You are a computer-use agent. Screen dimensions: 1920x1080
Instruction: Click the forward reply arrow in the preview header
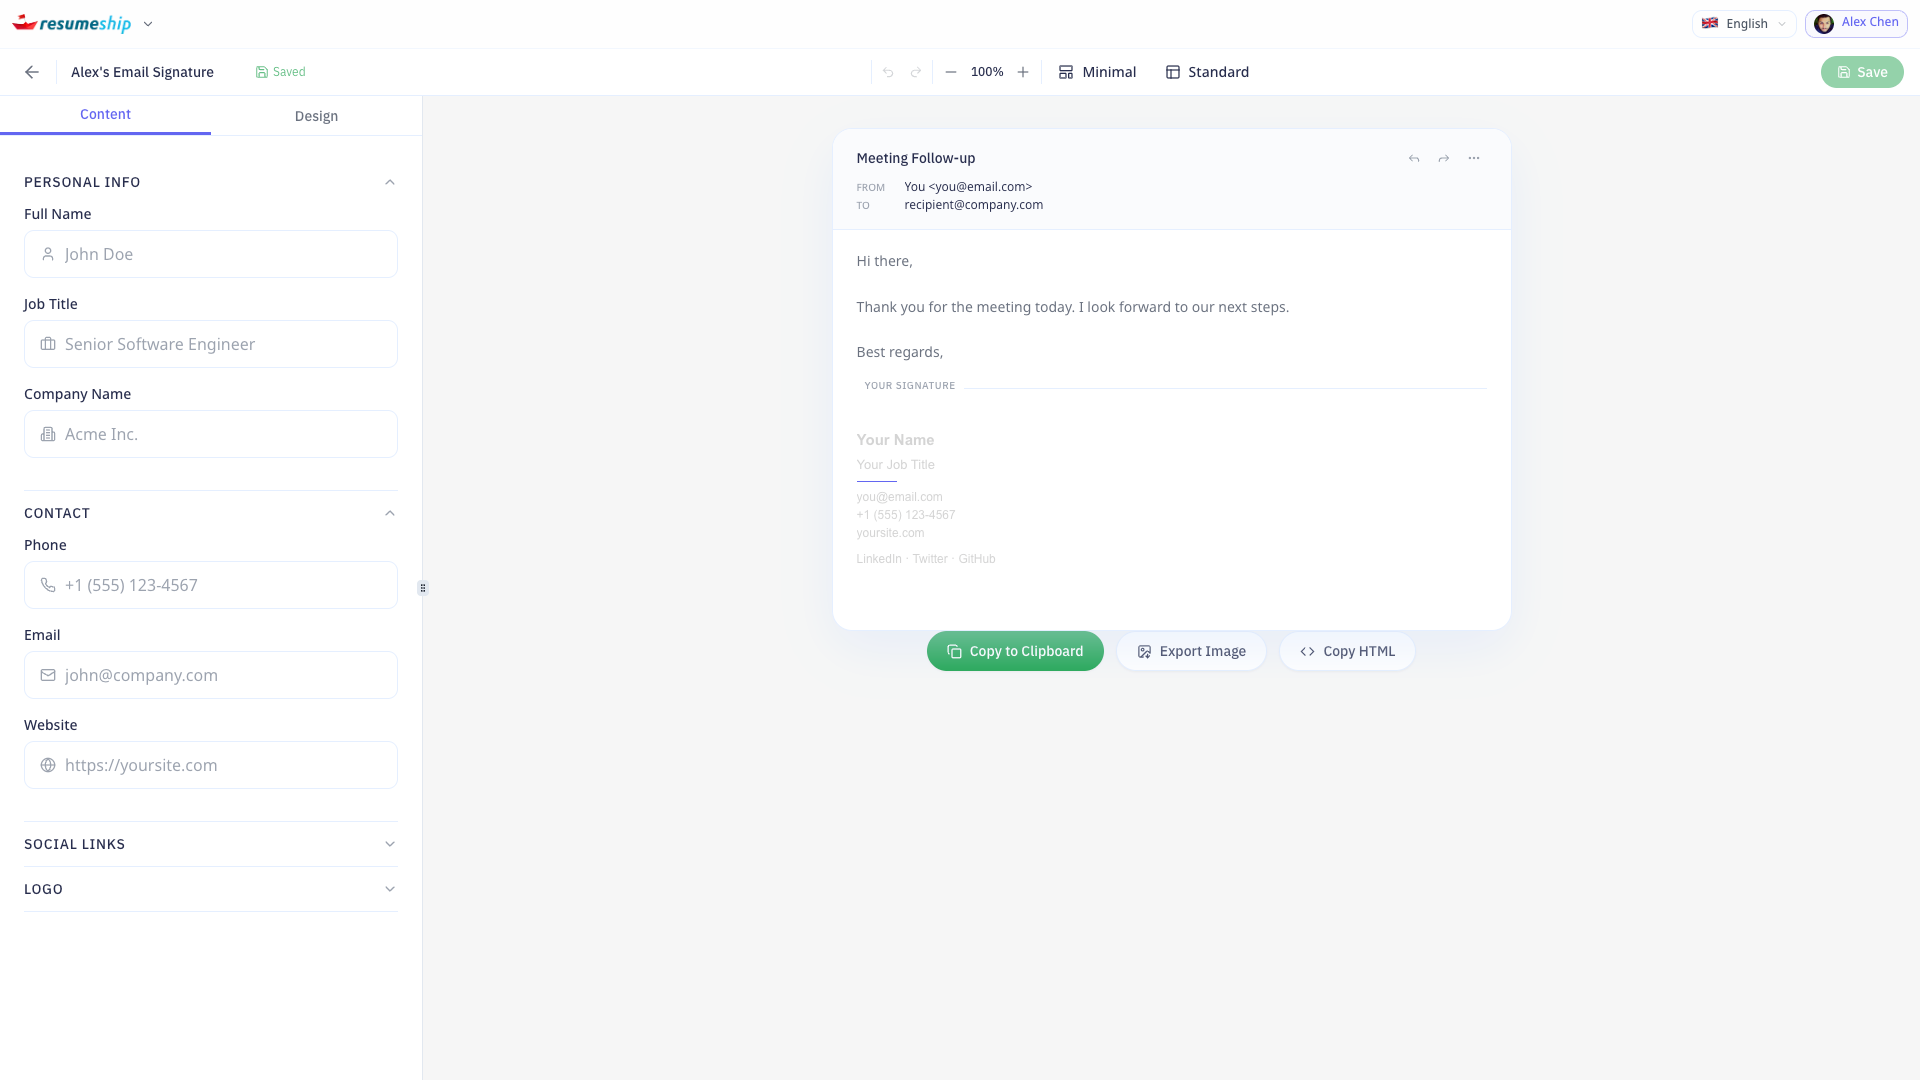[1442, 158]
